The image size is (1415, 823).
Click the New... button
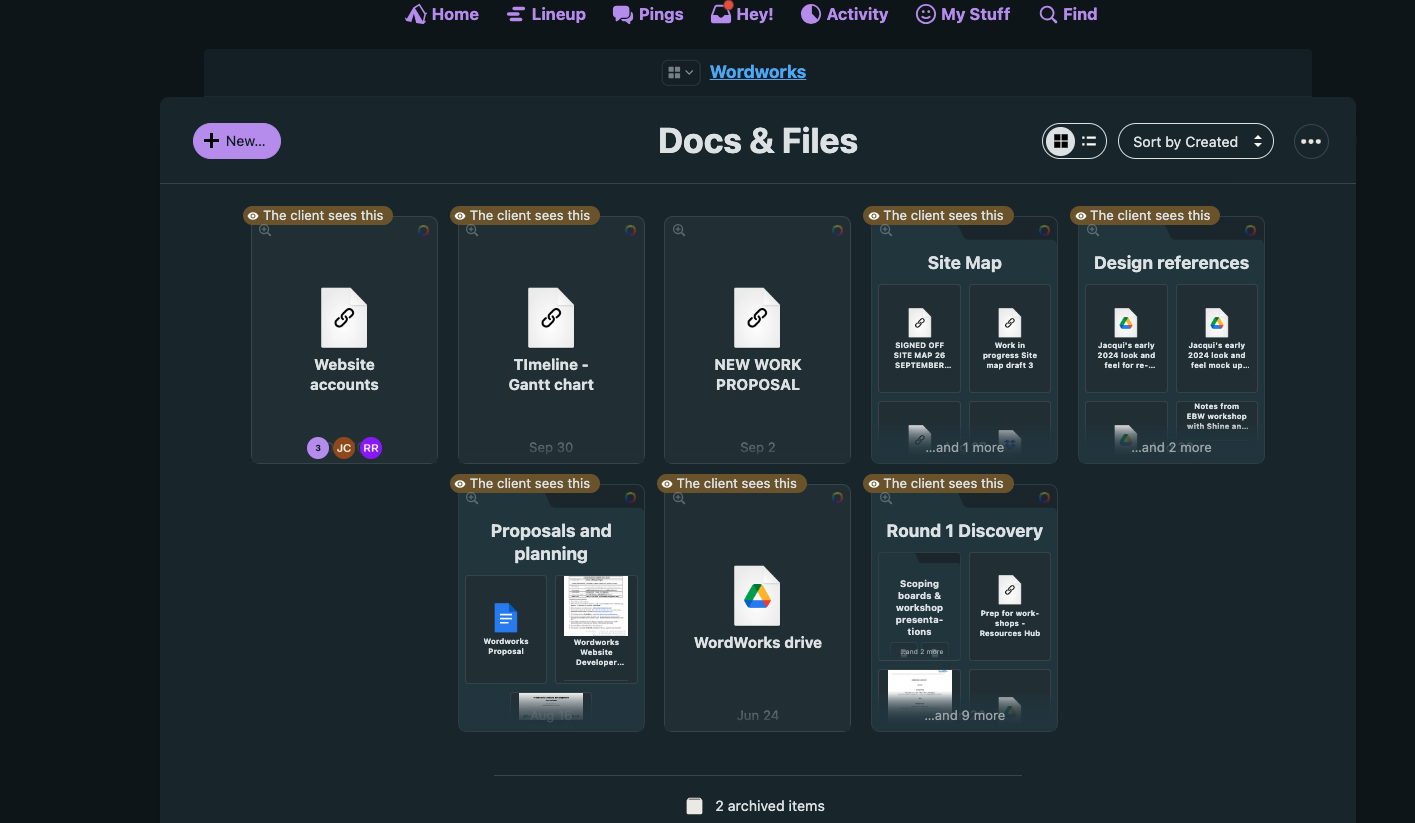click(237, 141)
